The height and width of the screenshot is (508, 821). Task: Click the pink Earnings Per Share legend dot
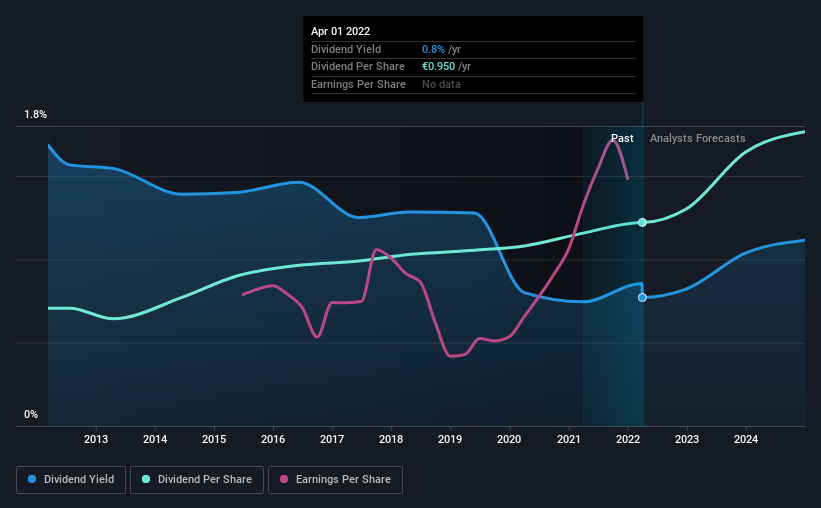pos(284,479)
